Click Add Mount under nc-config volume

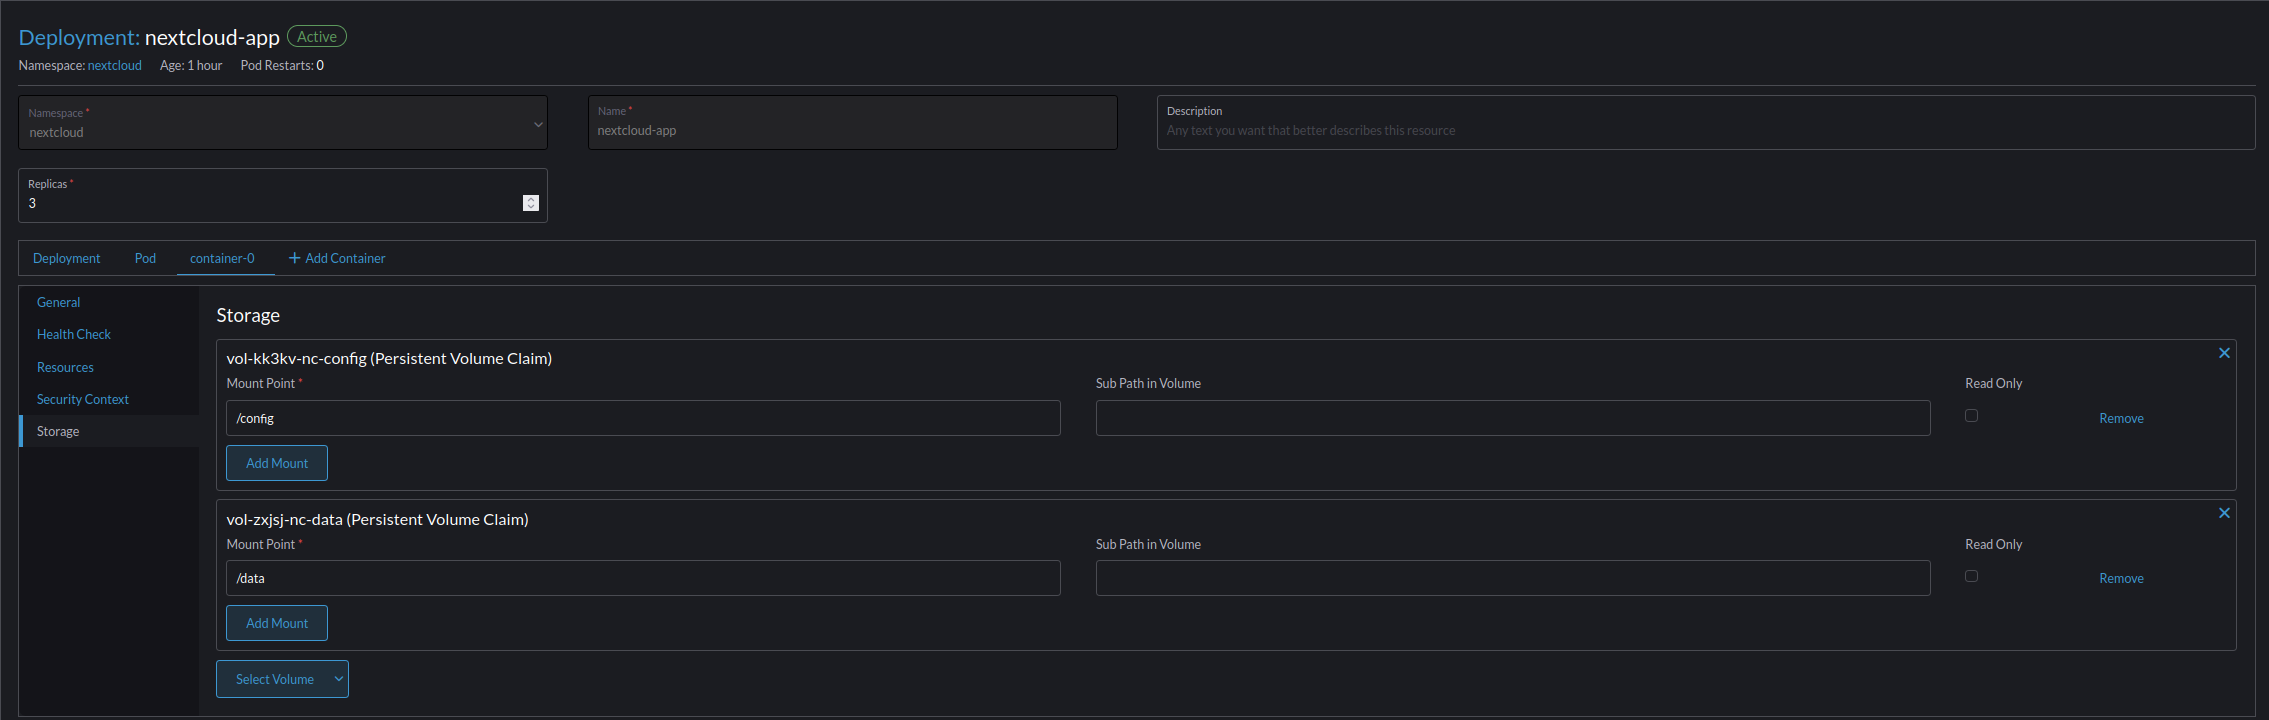tap(277, 463)
